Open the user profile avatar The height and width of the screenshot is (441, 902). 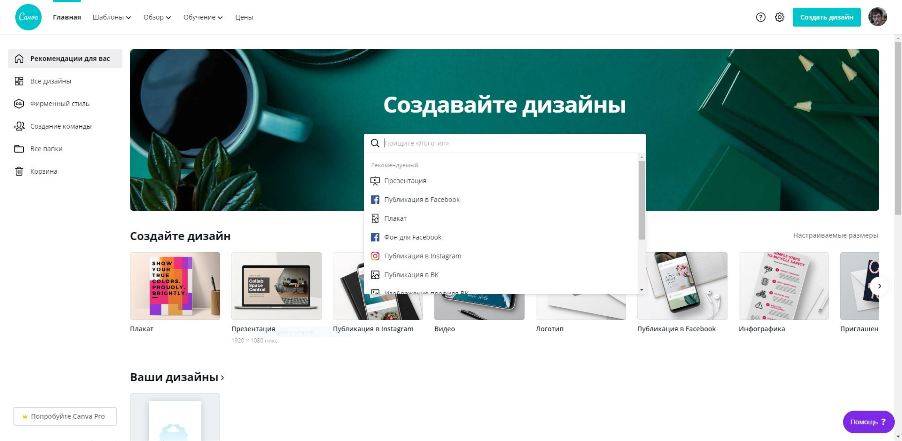pos(877,17)
